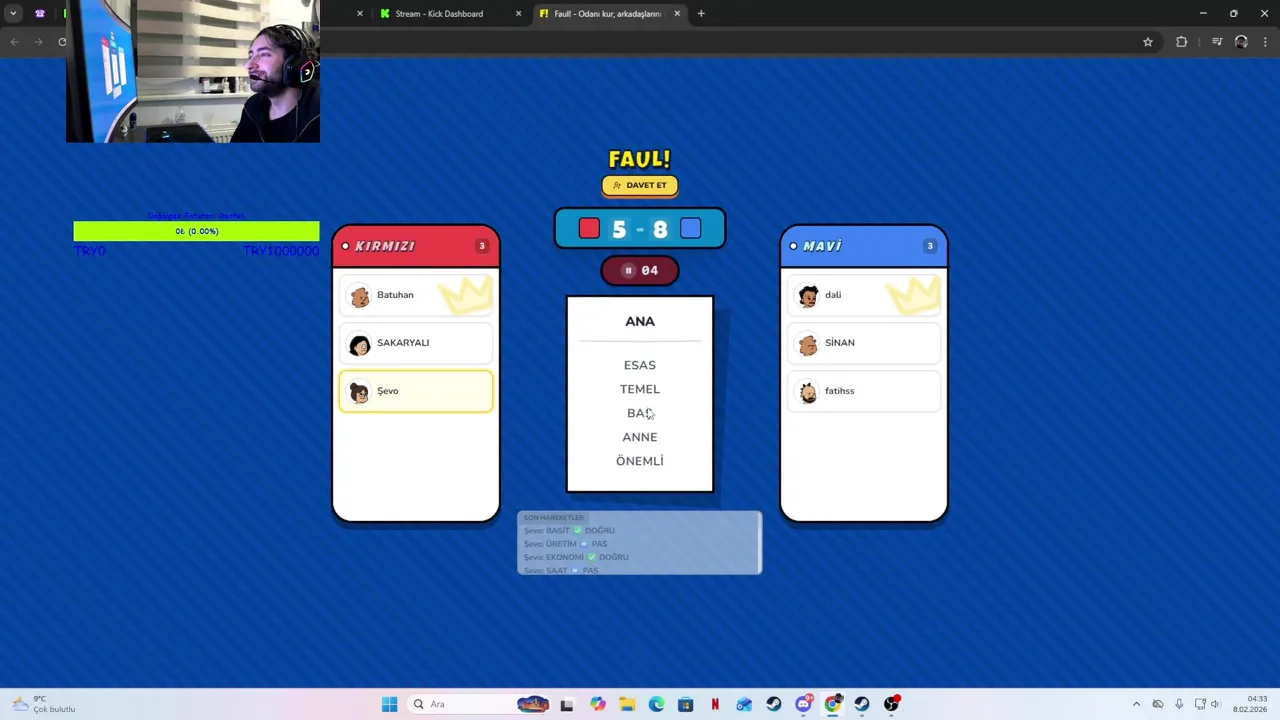Image resolution: width=1280 pixels, height=720 pixels.
Task: Open the media control icon in toolbar
Action: coord(1217,42)
